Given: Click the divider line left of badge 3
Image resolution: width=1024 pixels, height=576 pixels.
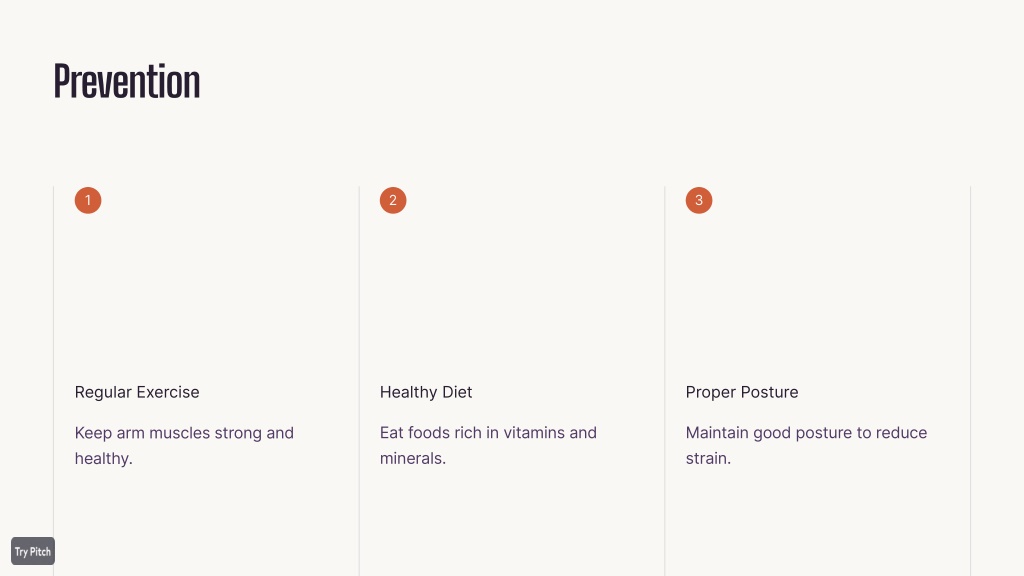Looking at the screenshot, I should [665, 381].
